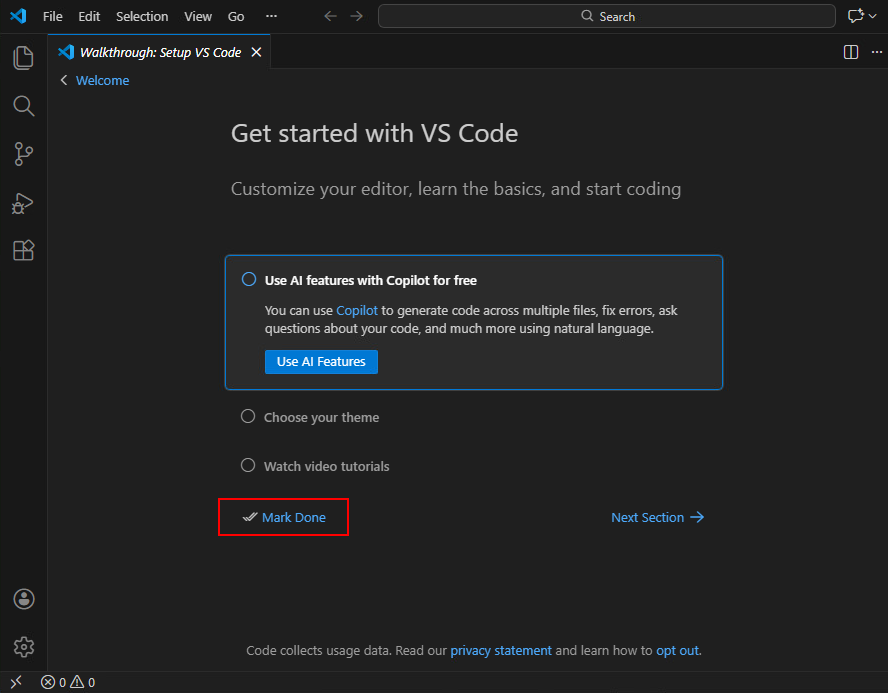Screen dimensions: 888x693
Task: Open the Manage gear icon
Action: coord(24,647)
